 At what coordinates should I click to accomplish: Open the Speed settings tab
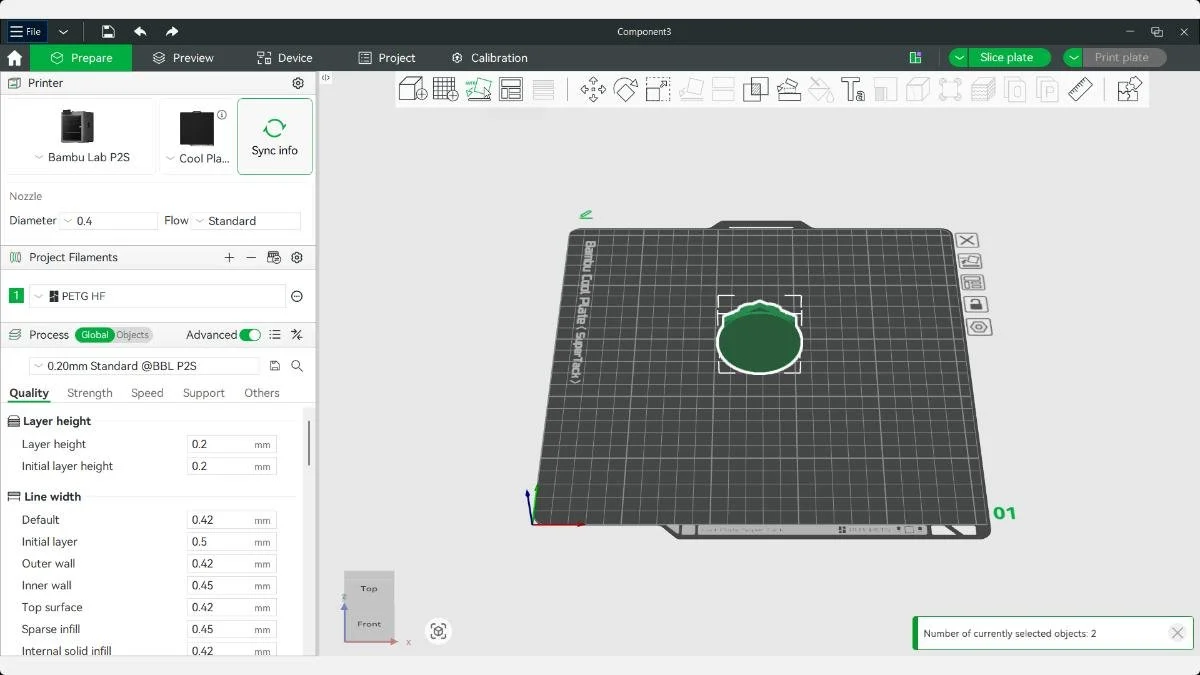[x=147, y=393]
